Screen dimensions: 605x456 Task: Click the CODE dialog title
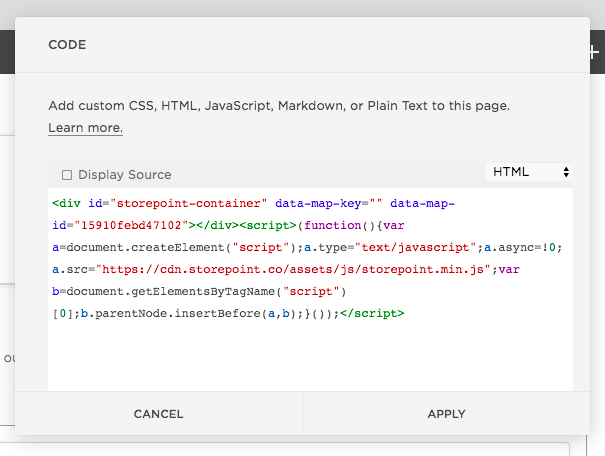[67, 45]
